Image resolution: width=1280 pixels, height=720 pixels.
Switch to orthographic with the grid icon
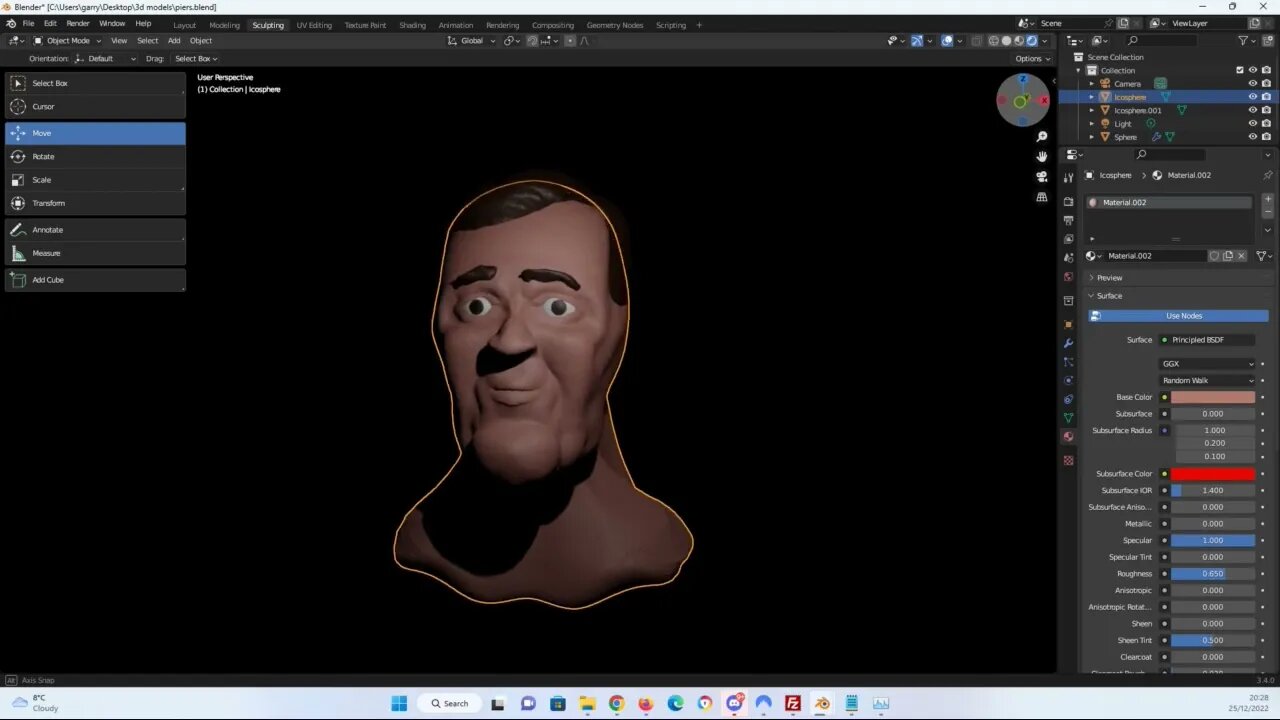click(x=1042, y=197)
